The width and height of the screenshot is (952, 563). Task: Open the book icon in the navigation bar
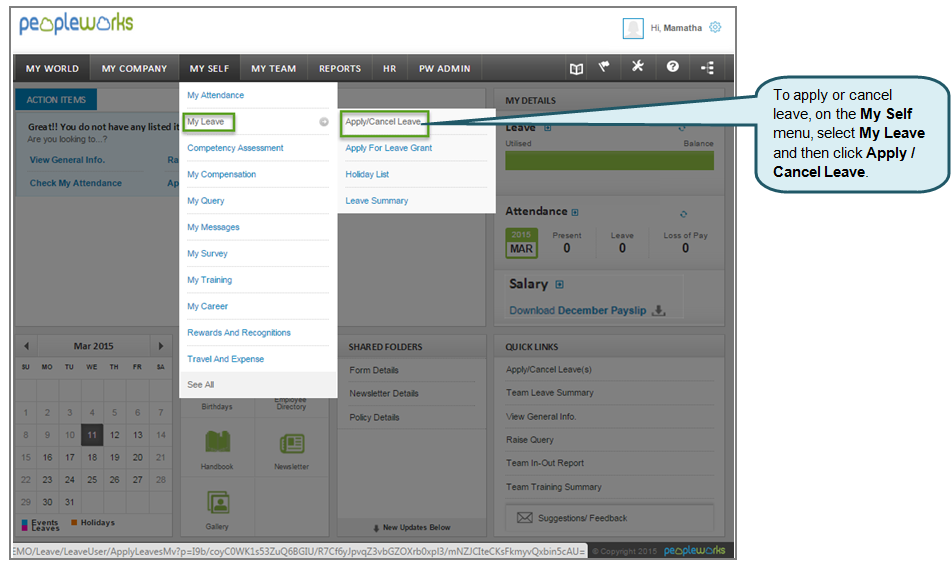(576, 68)
